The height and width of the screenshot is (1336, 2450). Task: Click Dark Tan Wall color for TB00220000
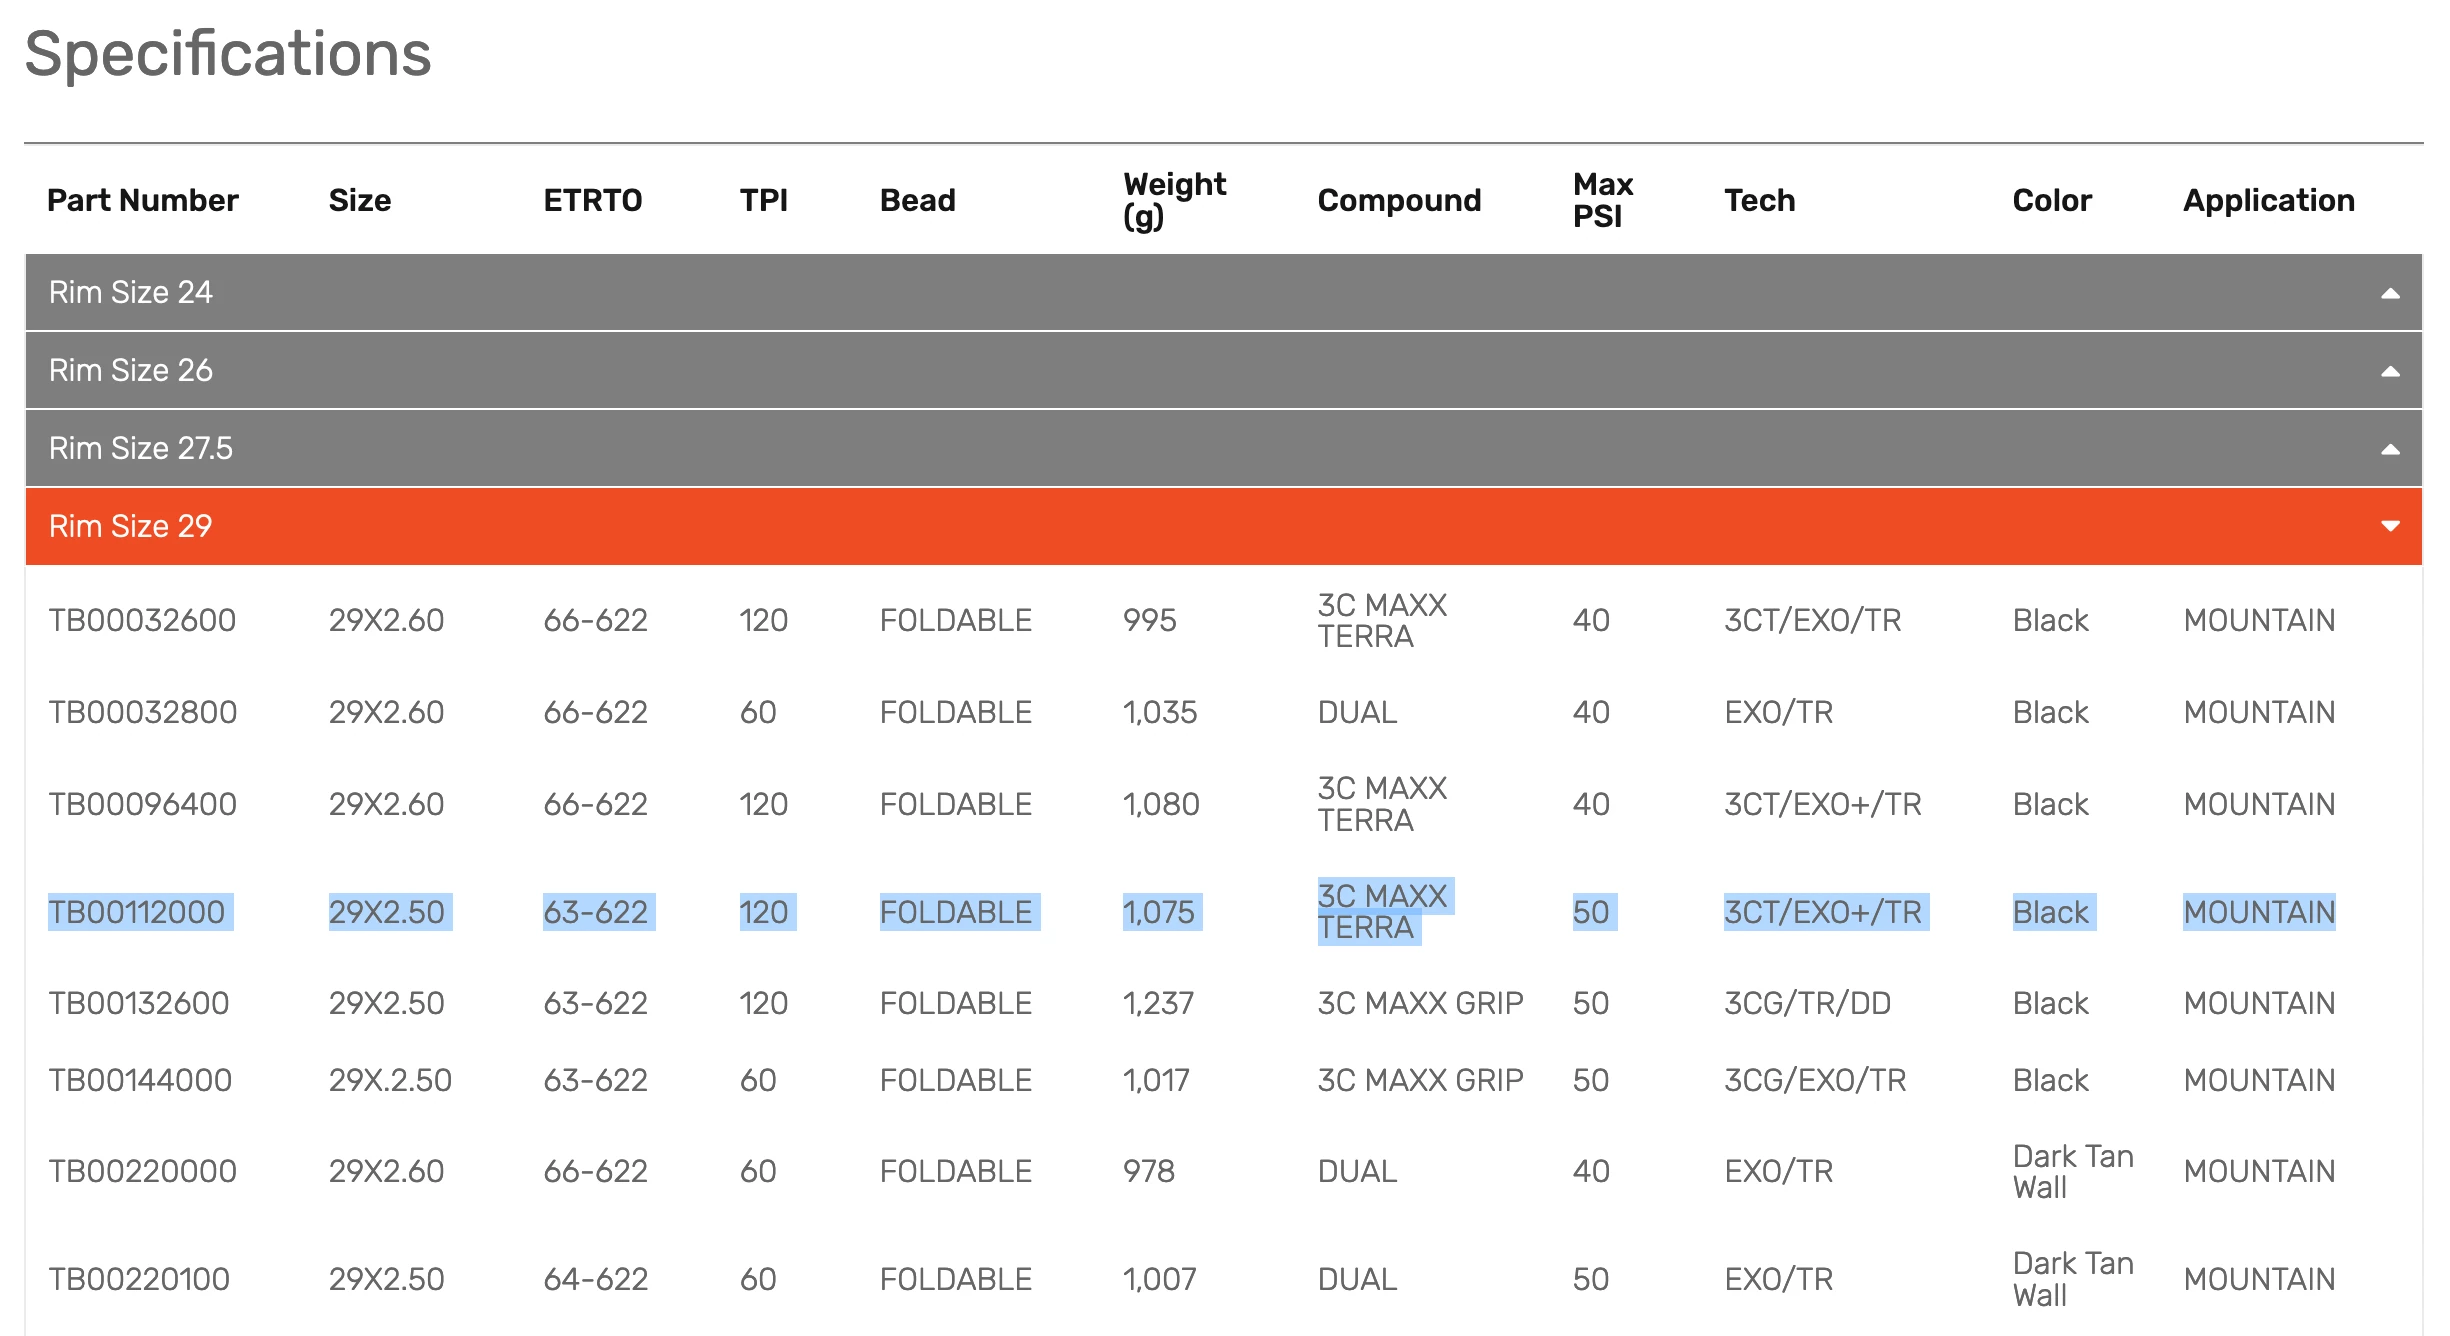[2072, 1171]
